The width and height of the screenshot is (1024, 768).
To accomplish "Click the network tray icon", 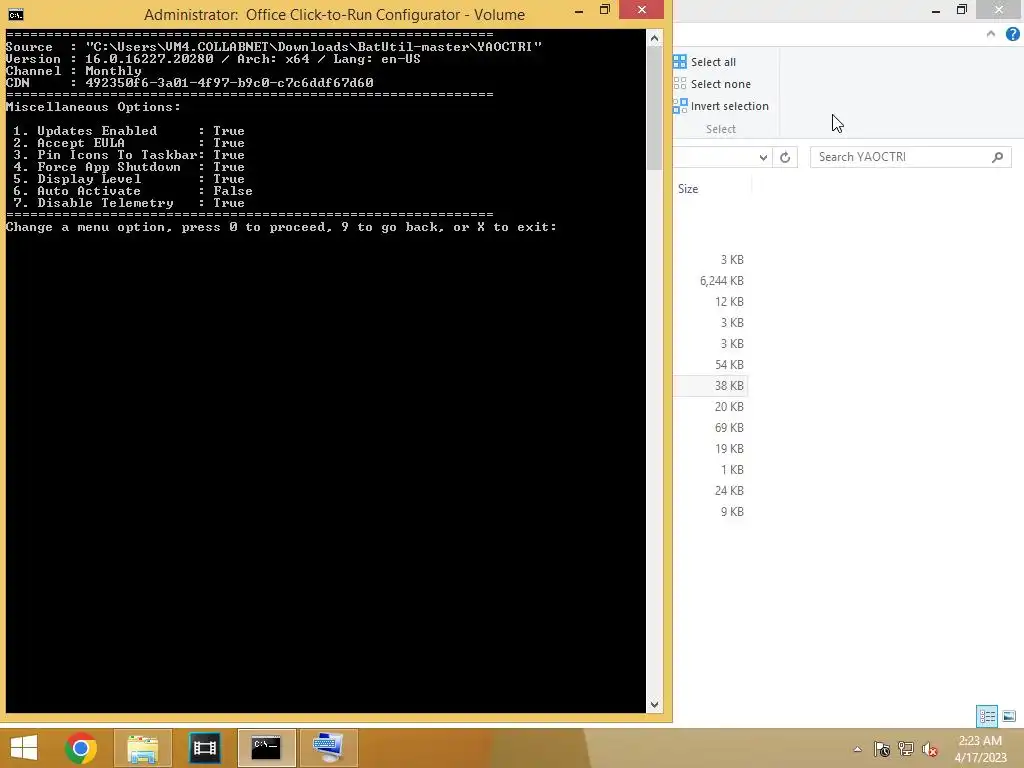I will (x=906, y=749).
